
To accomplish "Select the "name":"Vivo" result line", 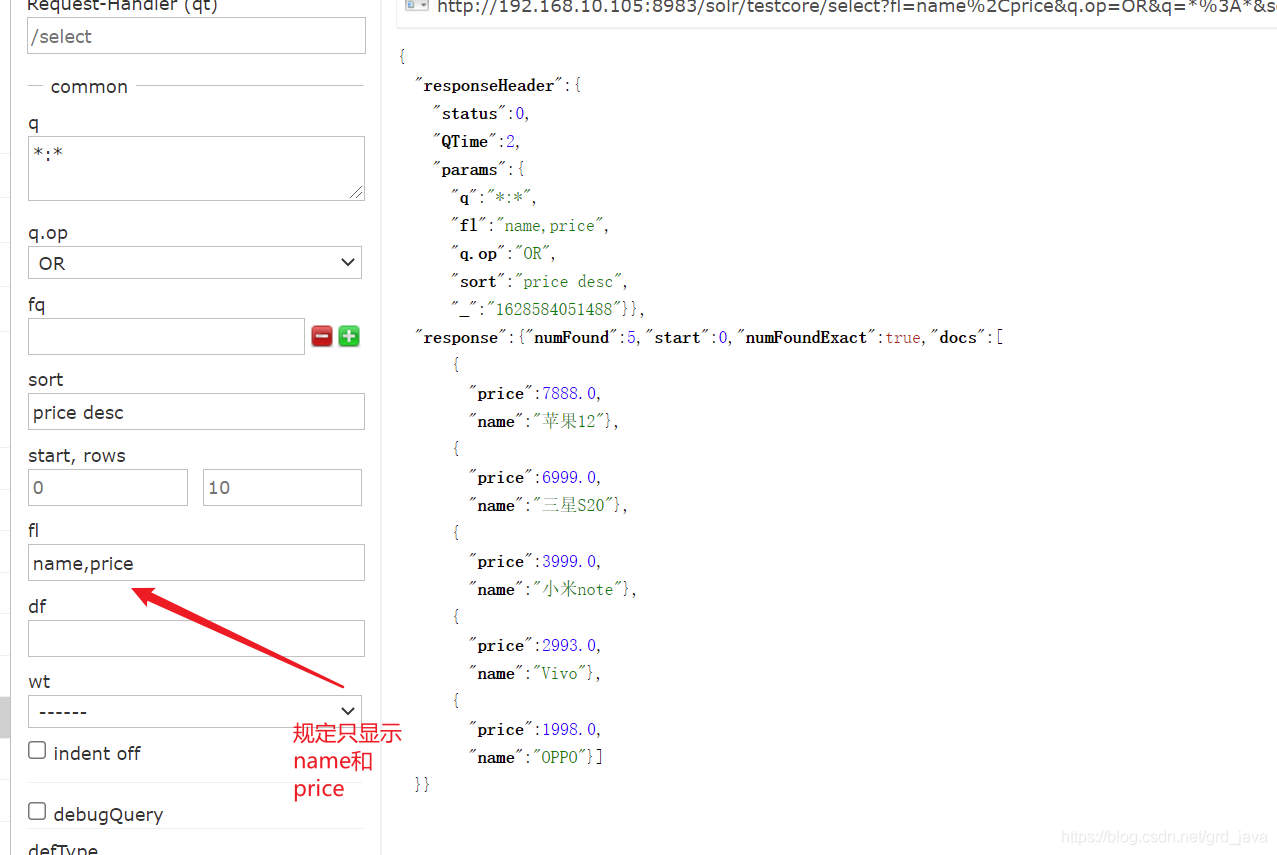I will (x=535, y=673).
